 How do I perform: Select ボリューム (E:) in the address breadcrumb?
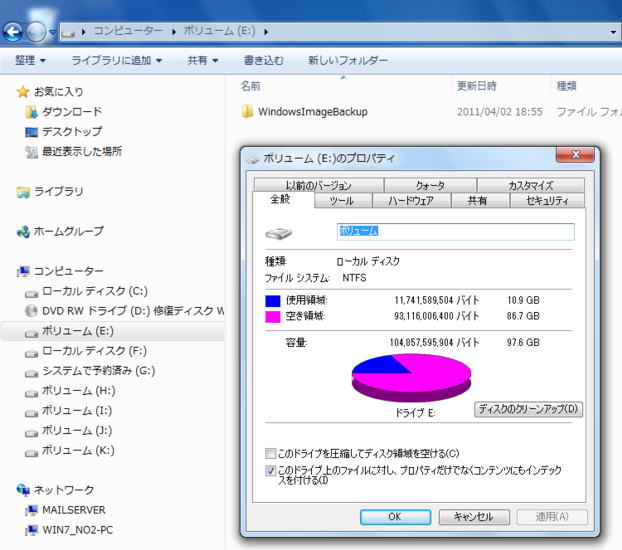point(219,31)
